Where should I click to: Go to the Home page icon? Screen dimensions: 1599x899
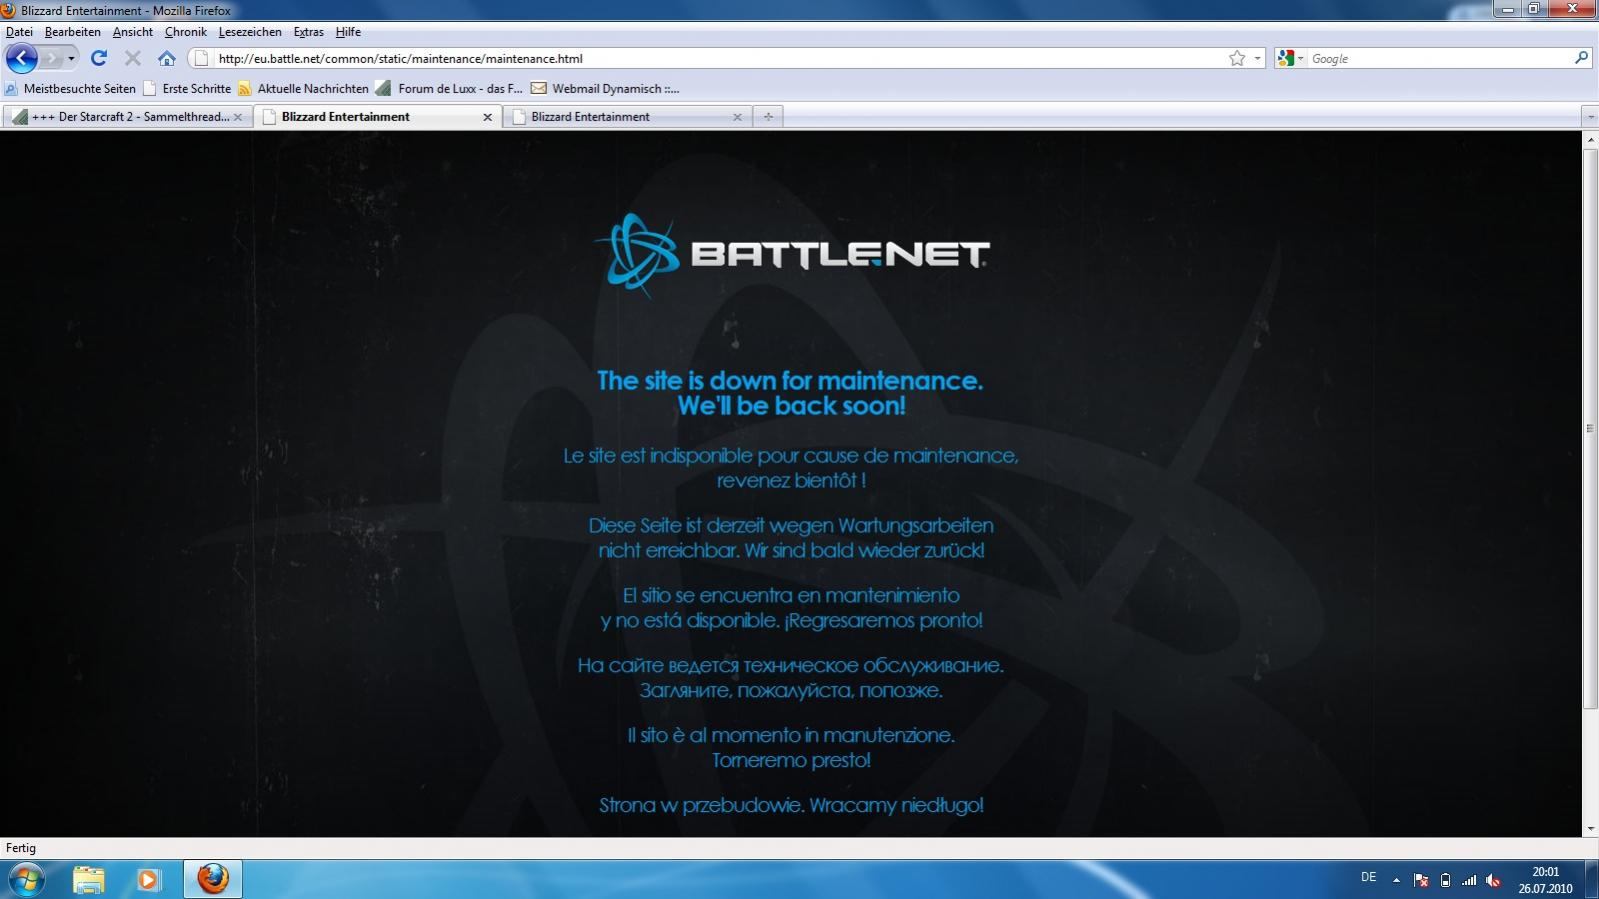[x=167, y=58]
